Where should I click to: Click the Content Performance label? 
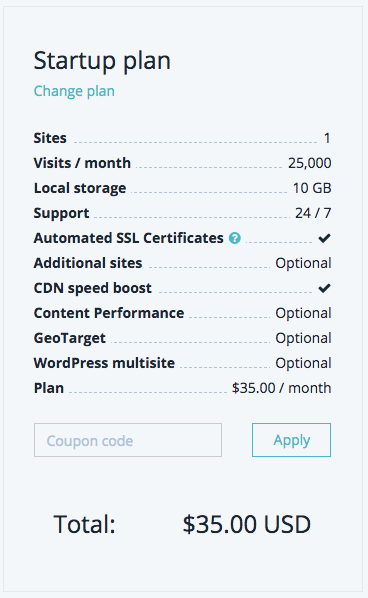tap(109, 313)
